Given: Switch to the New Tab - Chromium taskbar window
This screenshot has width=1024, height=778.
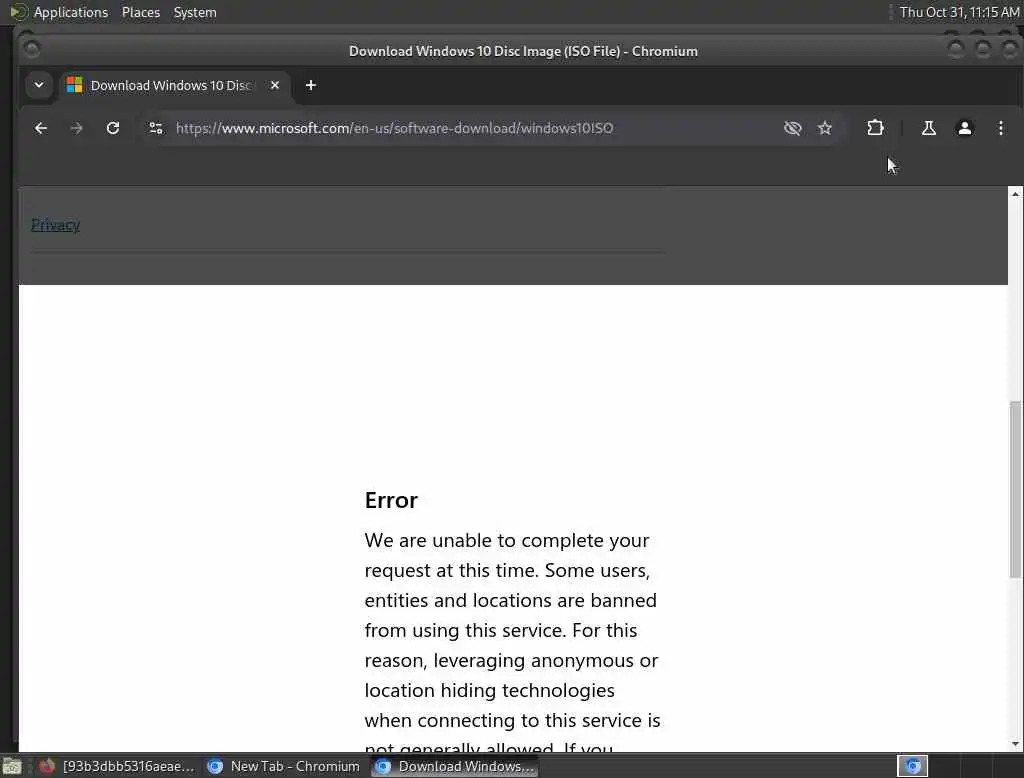Looking at the screenshot, I should pyautogui.click(x=283, y=766).
